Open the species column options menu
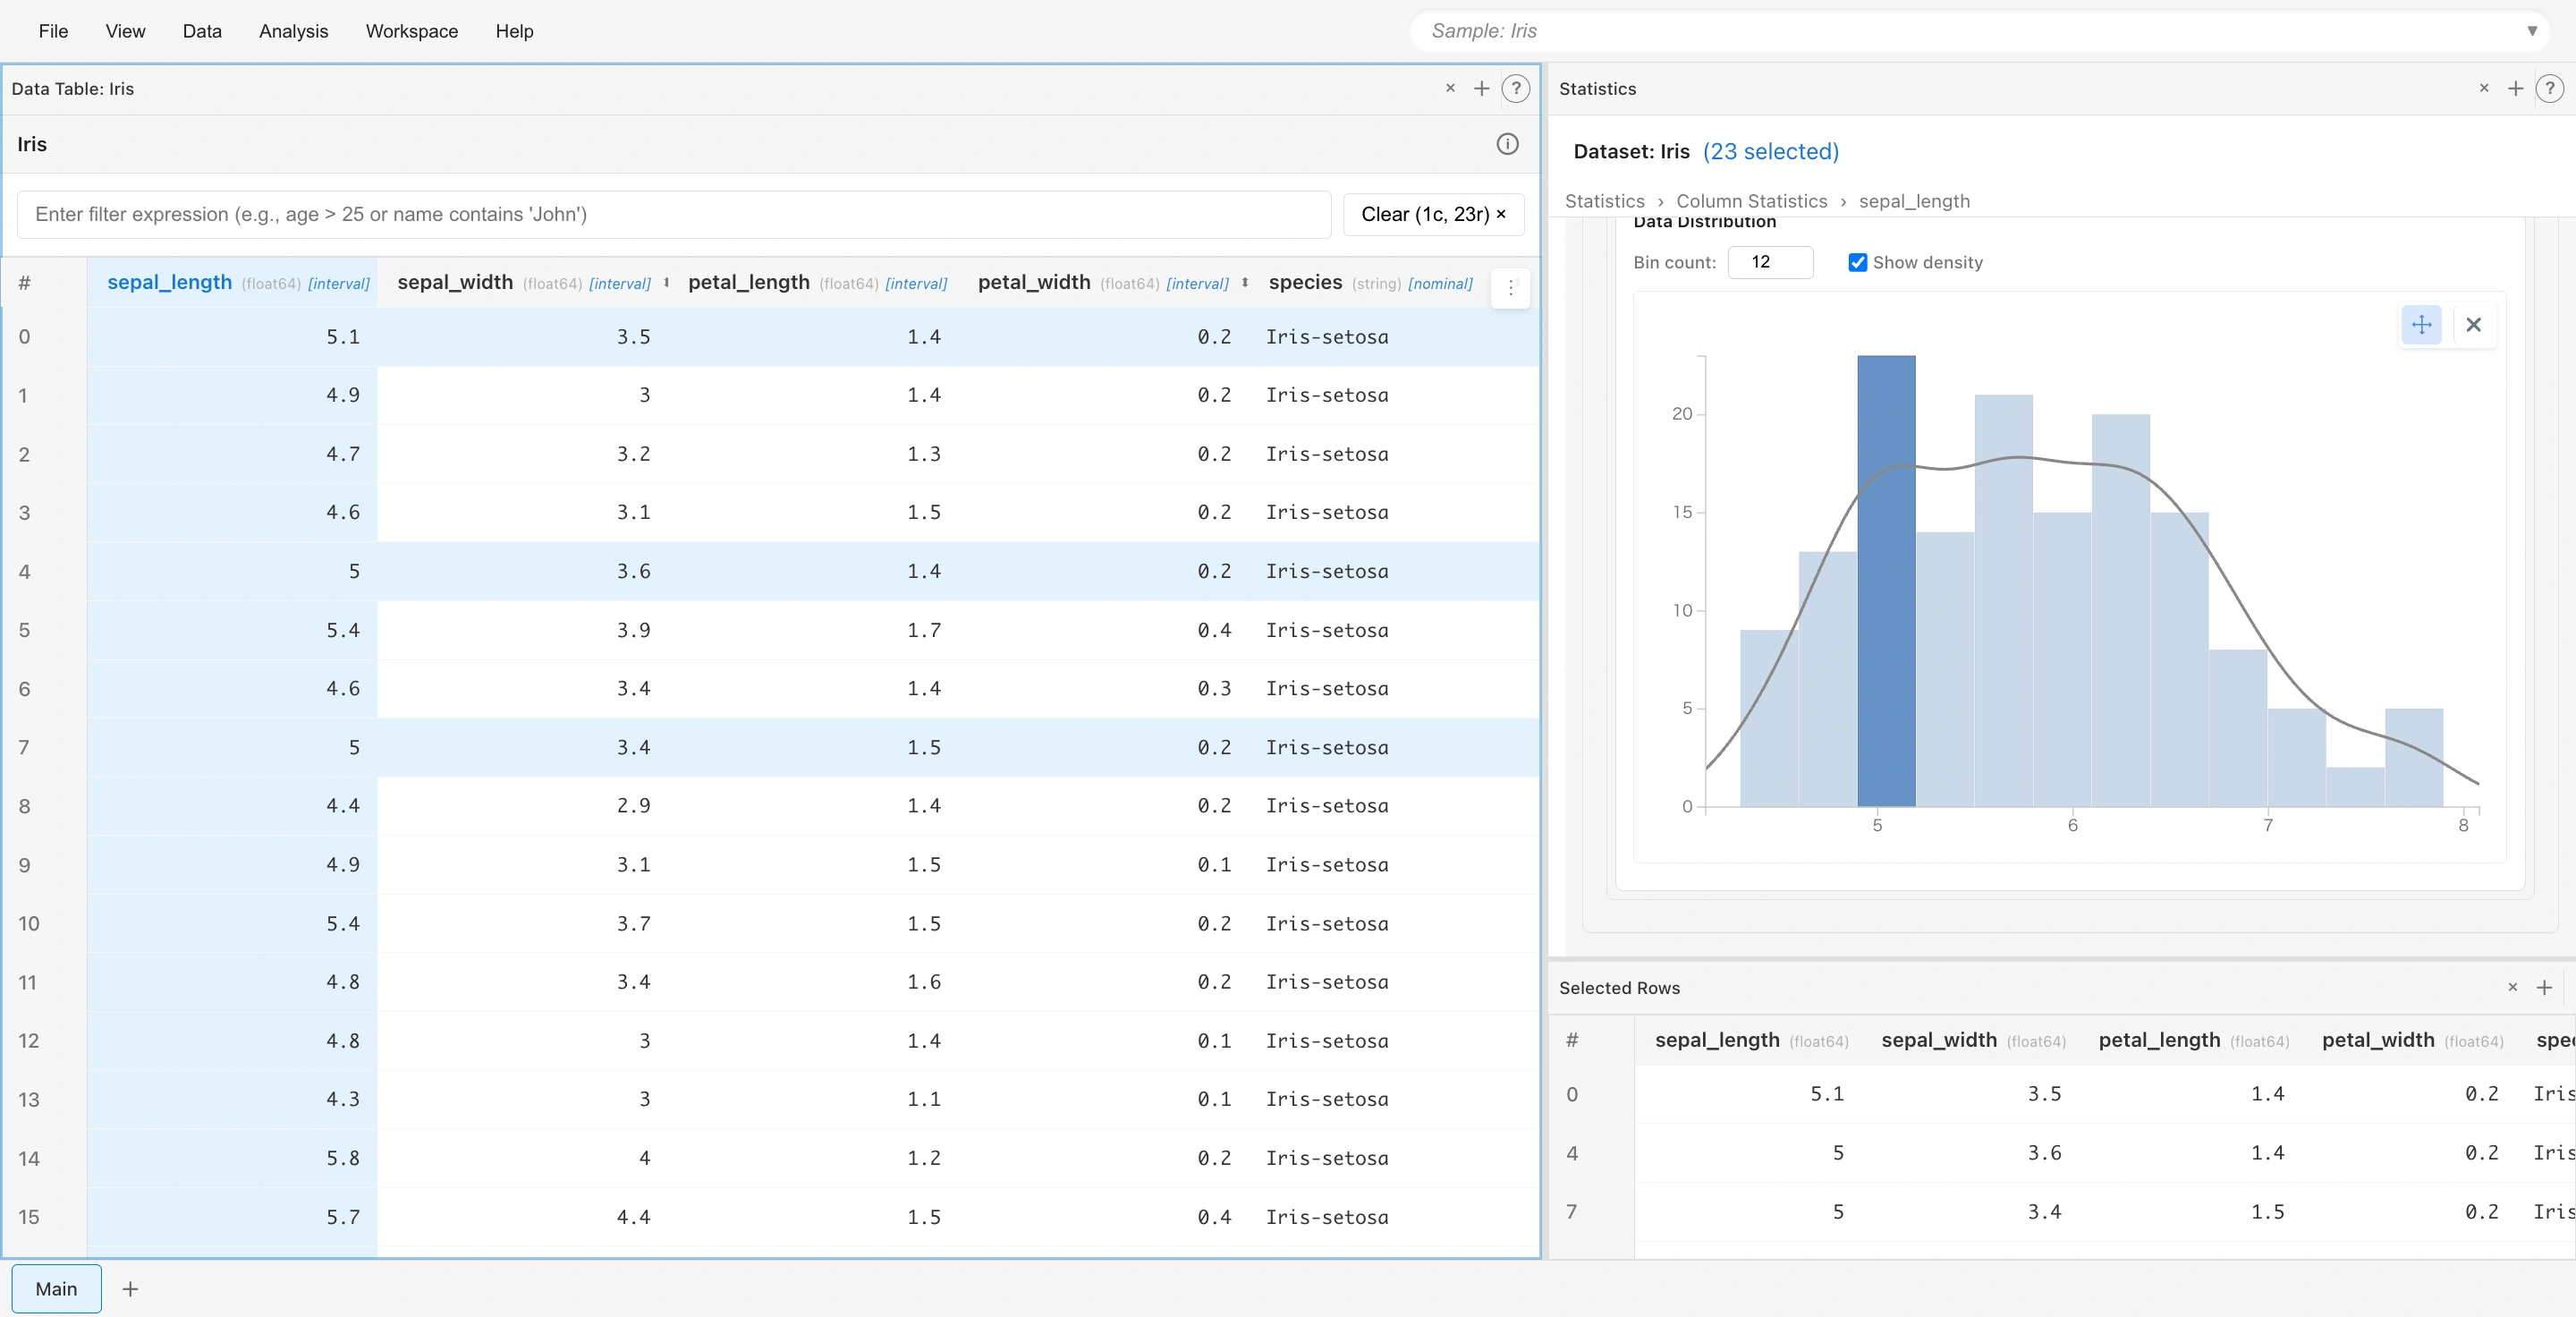This screenshot has height=1317, width=2576. (1510, 288)
